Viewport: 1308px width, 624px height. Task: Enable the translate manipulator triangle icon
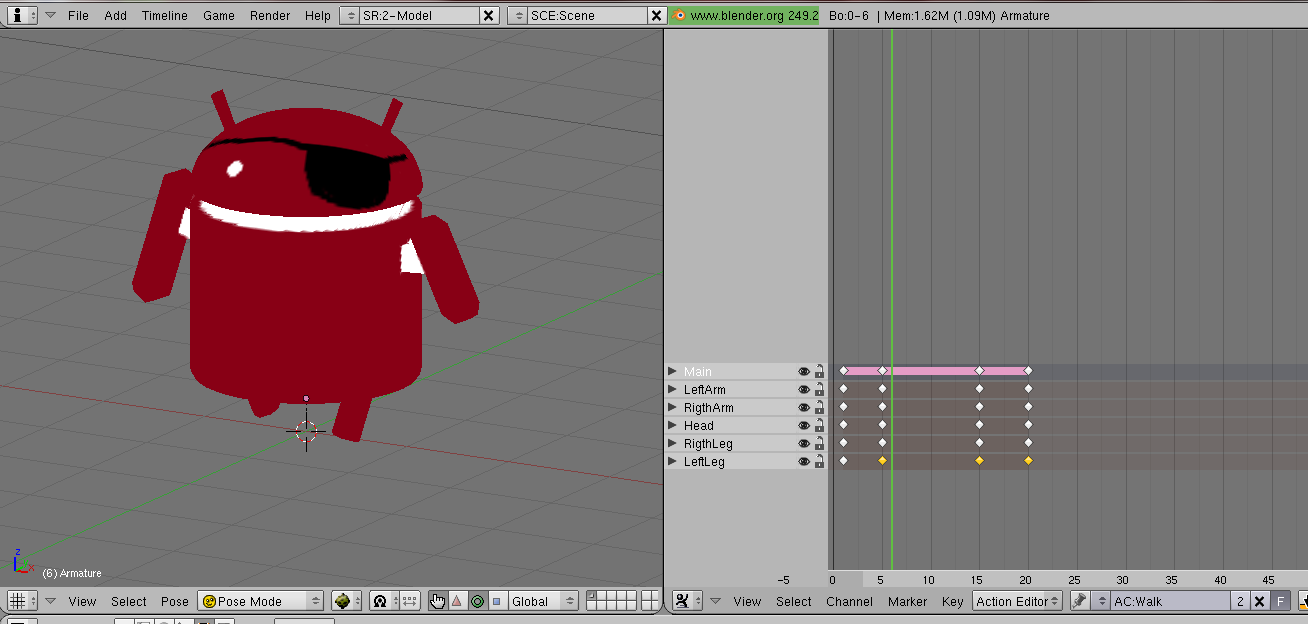(x=457, y=601)
